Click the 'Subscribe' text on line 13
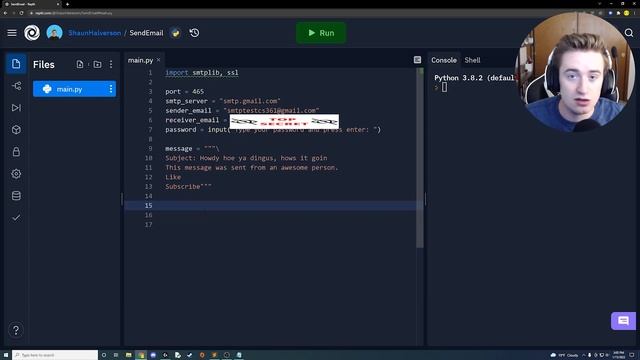This screenshot has width=640, height=360. [182, 187]
